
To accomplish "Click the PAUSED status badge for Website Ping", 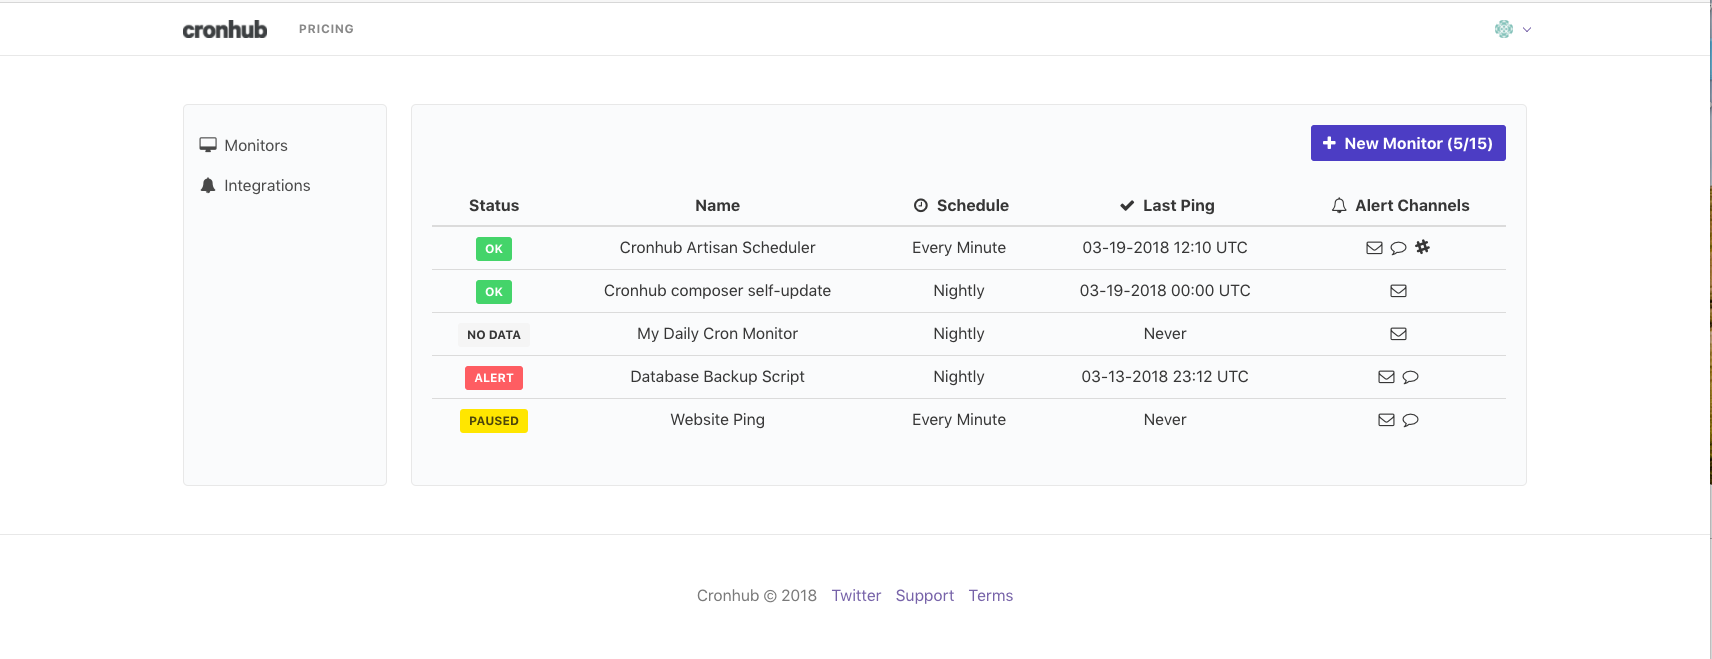I will click(494, 421).
